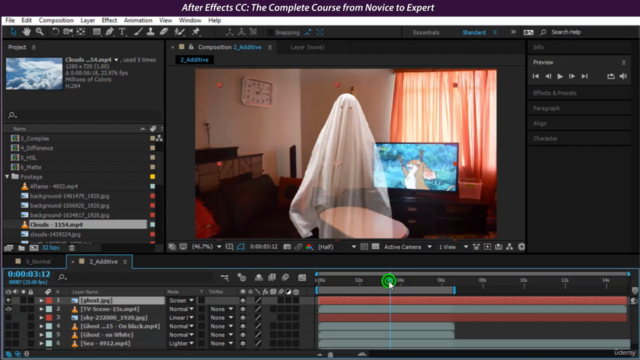Screen dimensions: 640x360
Task: Click the snapshot camera icon in viewer
Action: coord(287,247)
